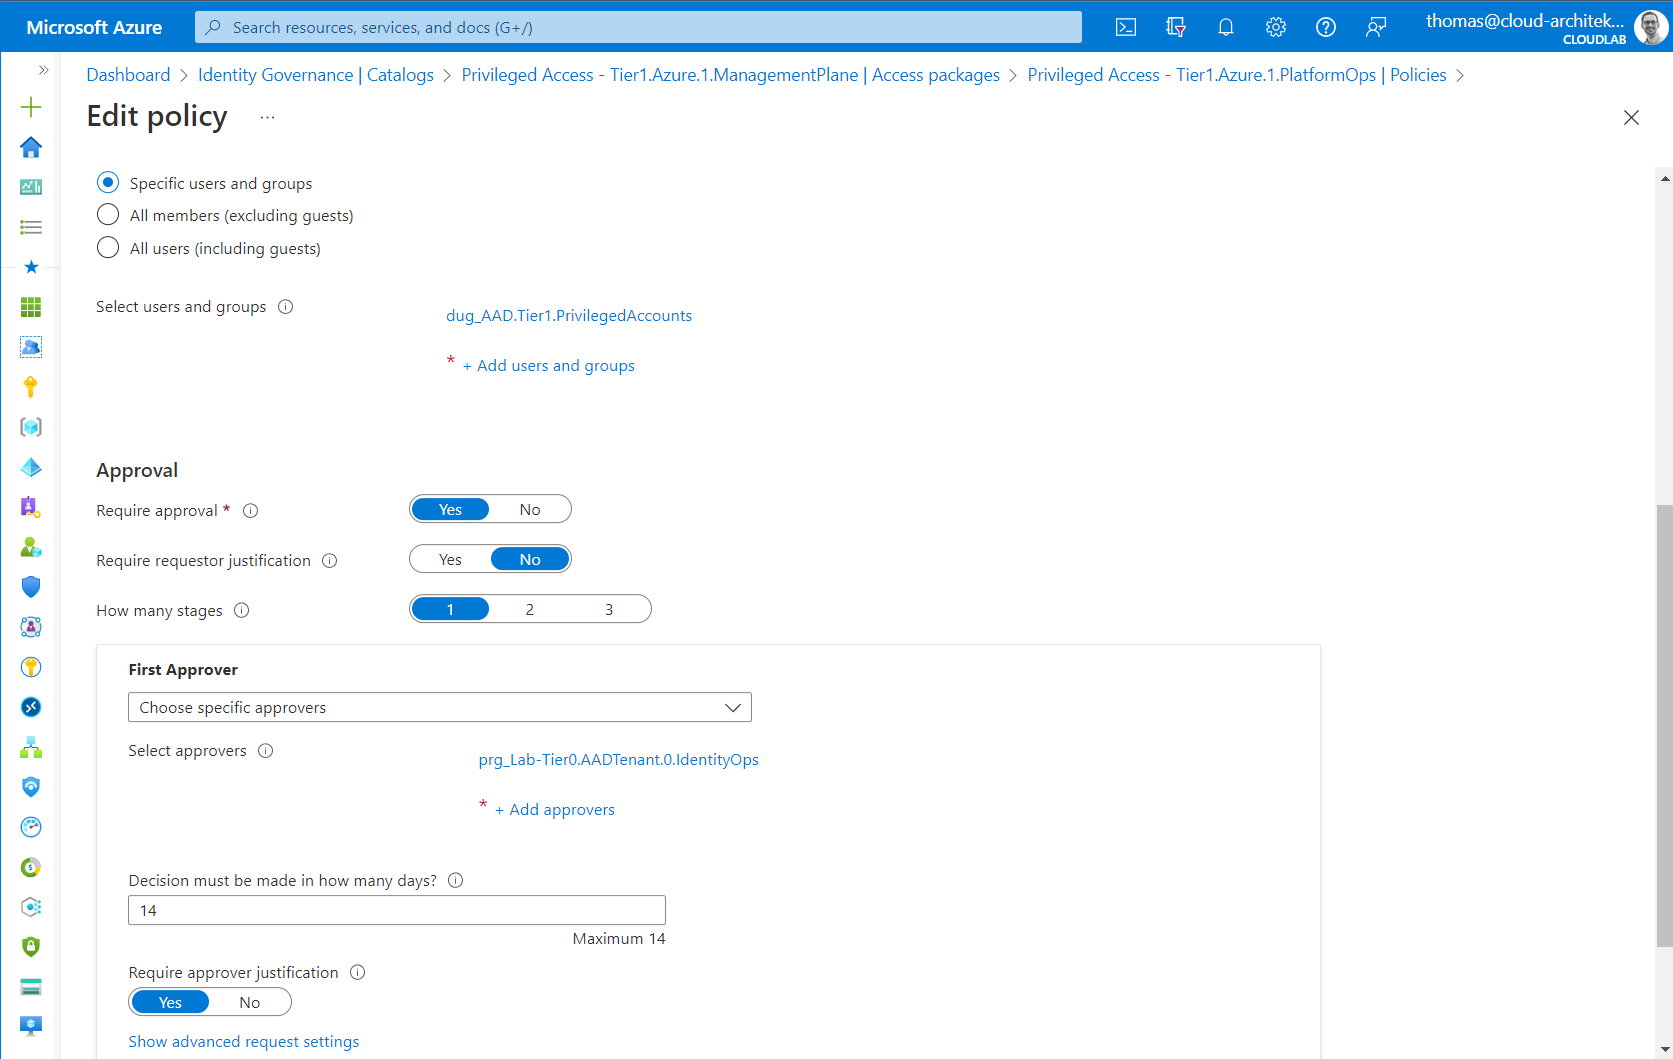Open the Choose specific approvers dropdown
The image size is (1673, 1059).
tap(440, 708)
